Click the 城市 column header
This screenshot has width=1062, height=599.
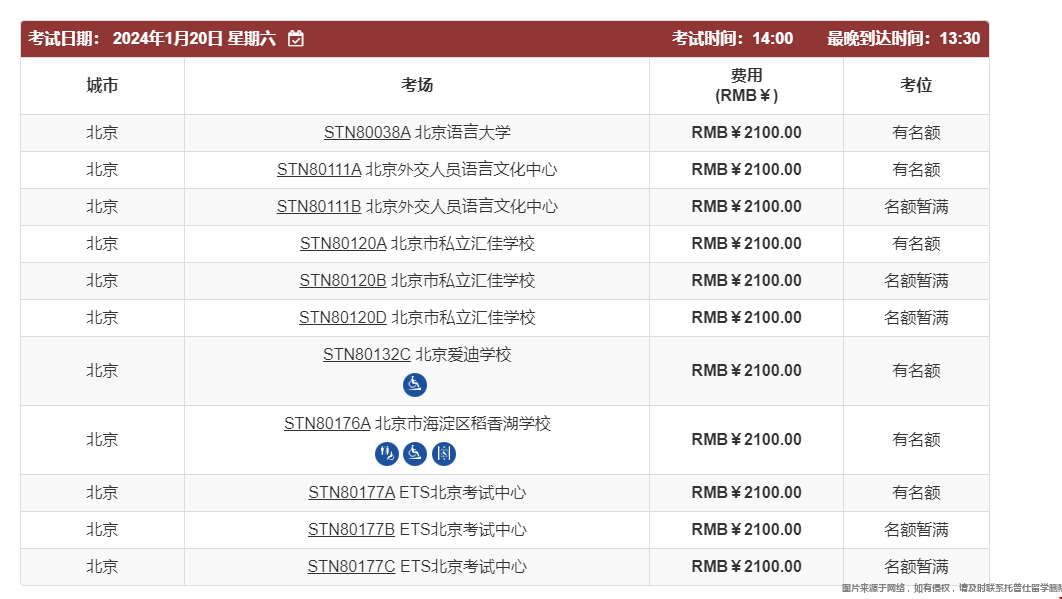(101, 86)
